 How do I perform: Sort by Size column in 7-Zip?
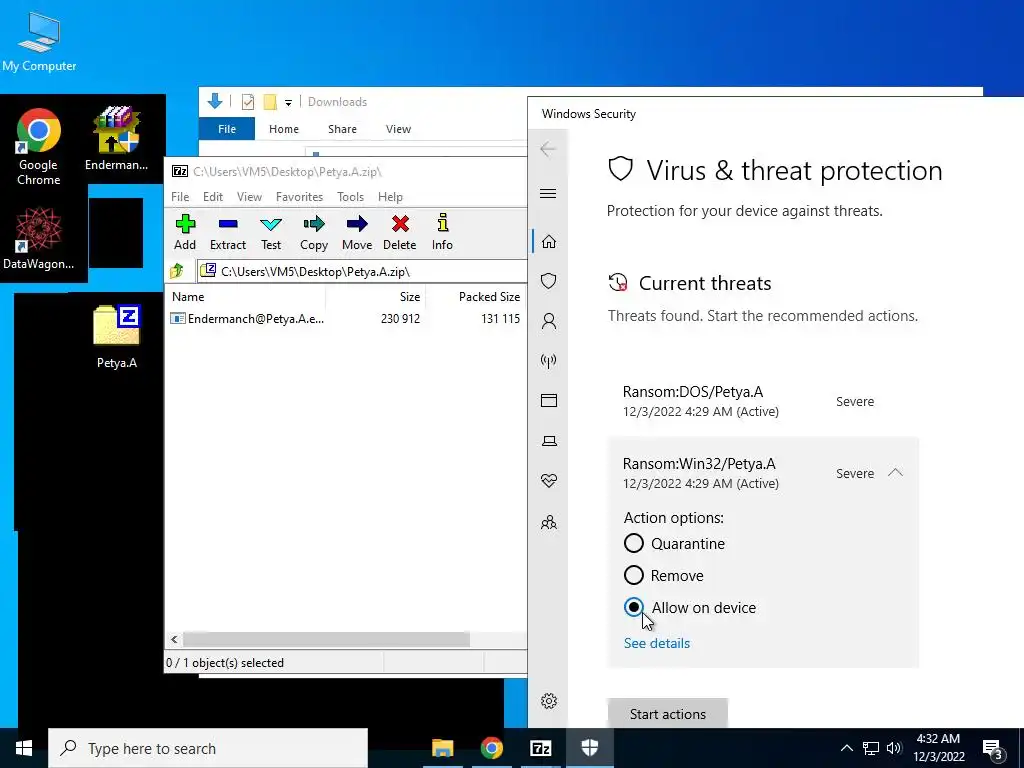pos(376,296)
